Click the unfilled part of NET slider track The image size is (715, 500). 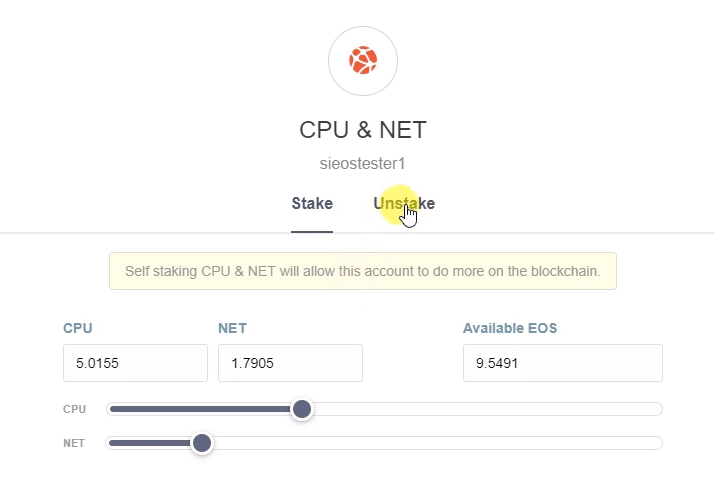click(430, 443)
